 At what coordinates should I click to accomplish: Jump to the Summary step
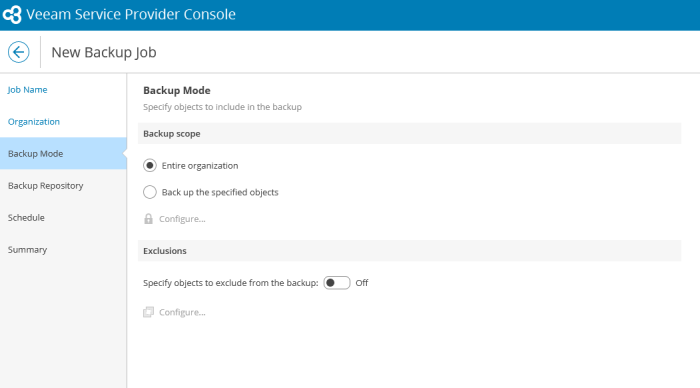(27, 250)
